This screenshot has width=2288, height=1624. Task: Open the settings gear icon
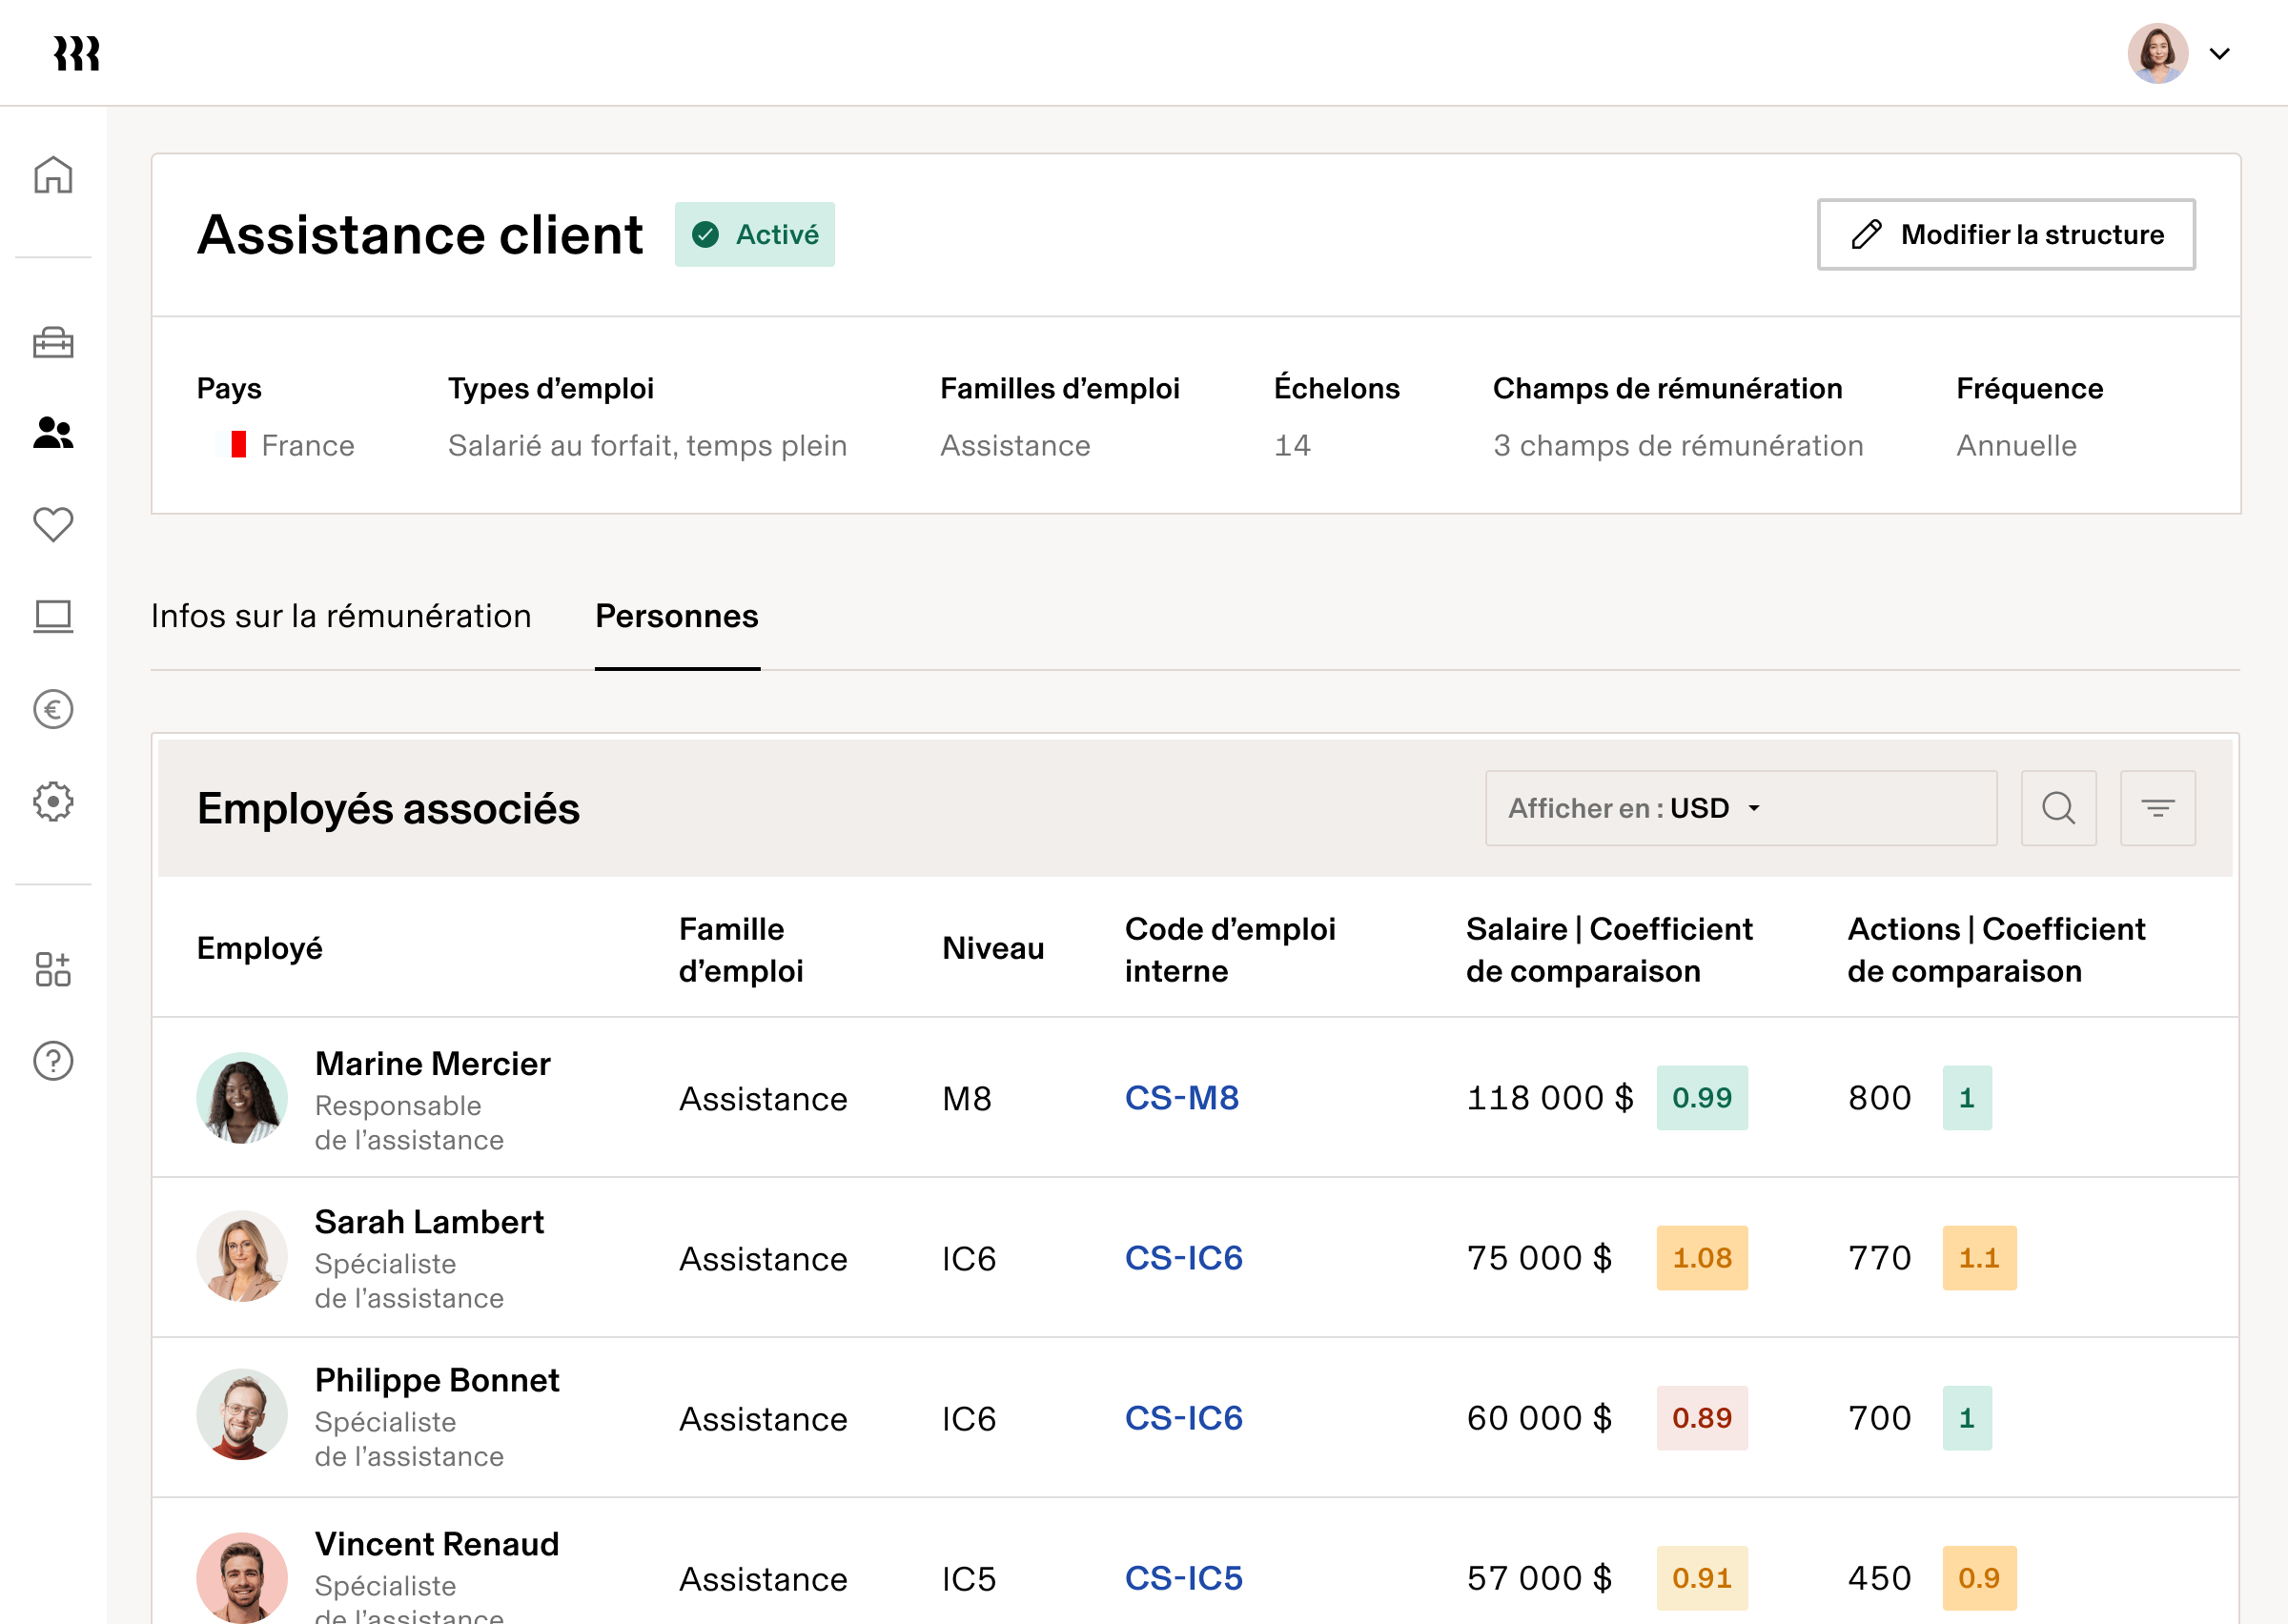[x=53, y=802]
